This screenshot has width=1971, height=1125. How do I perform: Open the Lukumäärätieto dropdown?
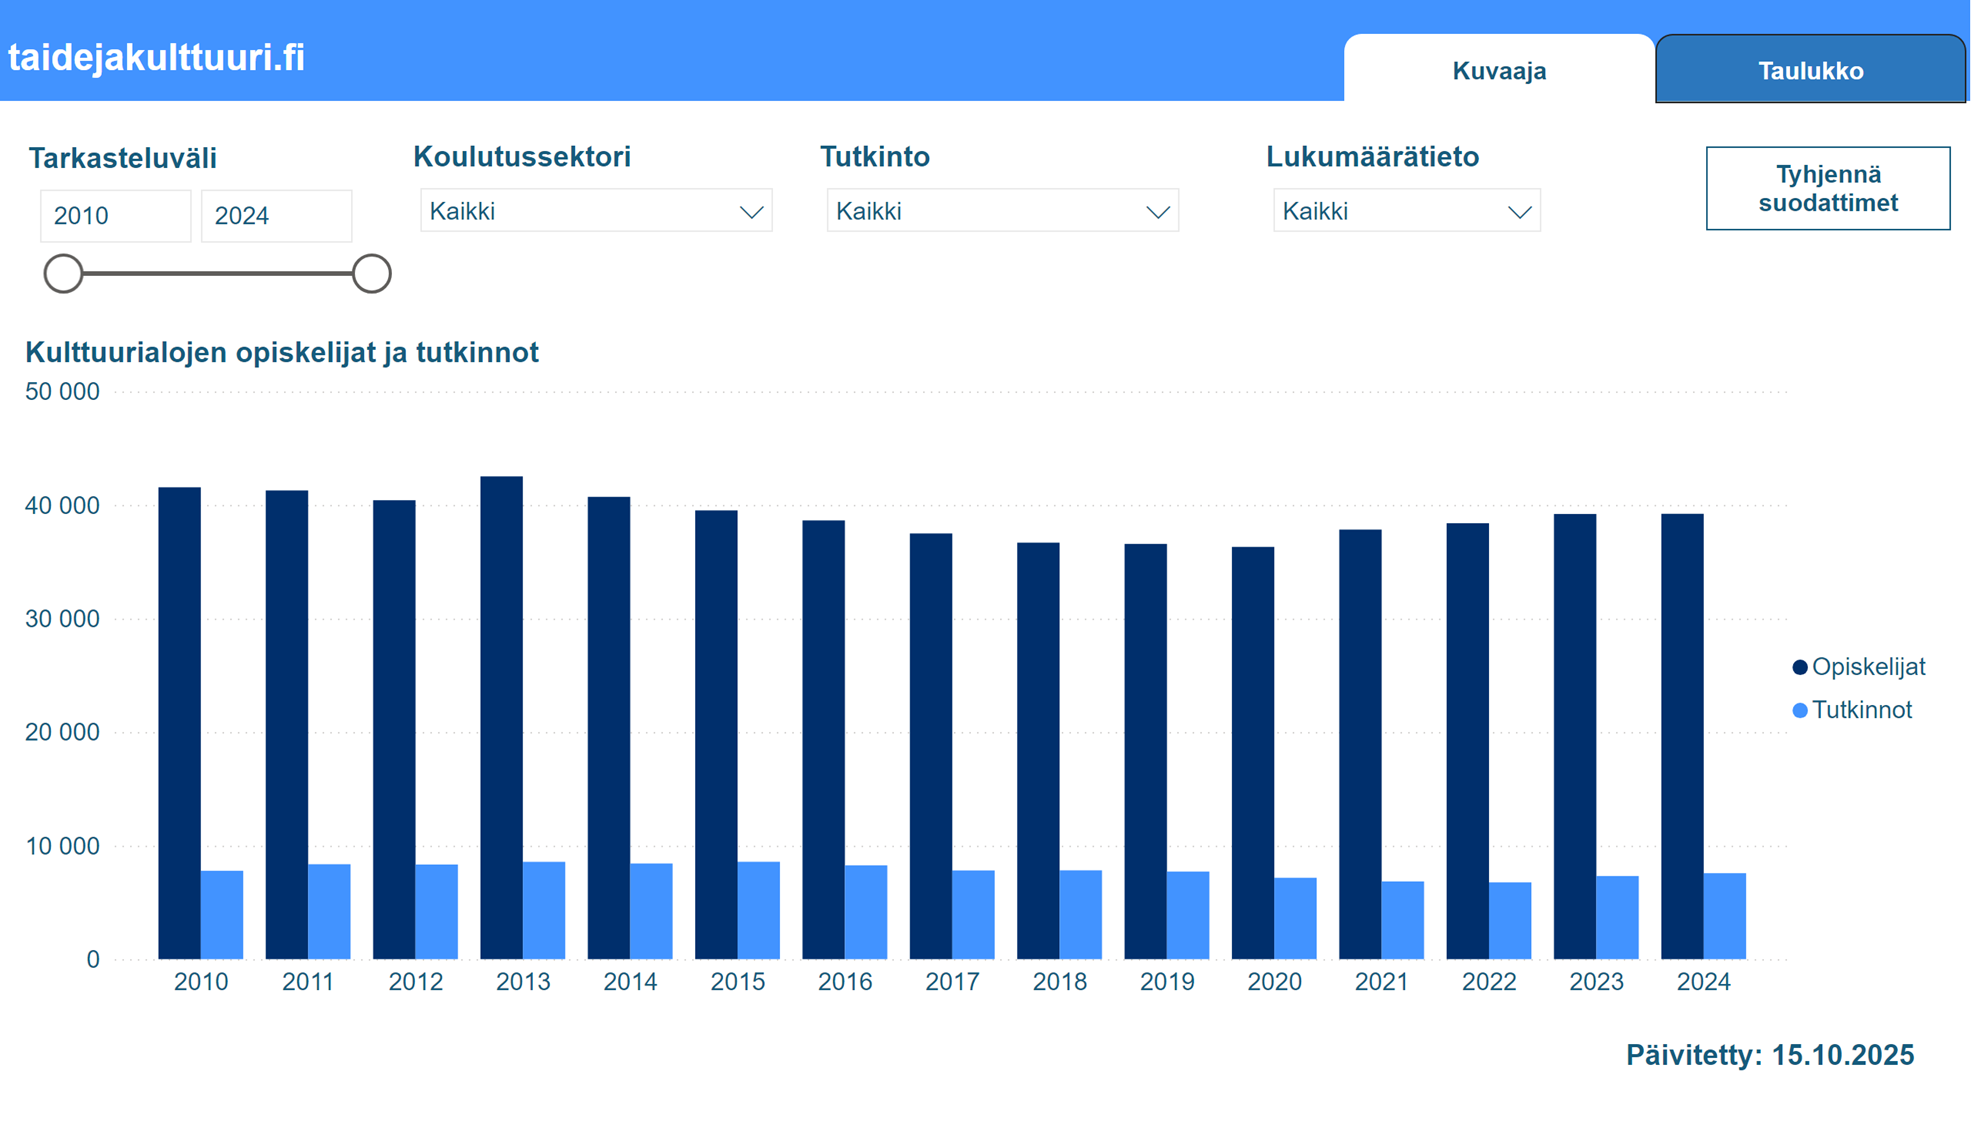(x=1405, y=211)
